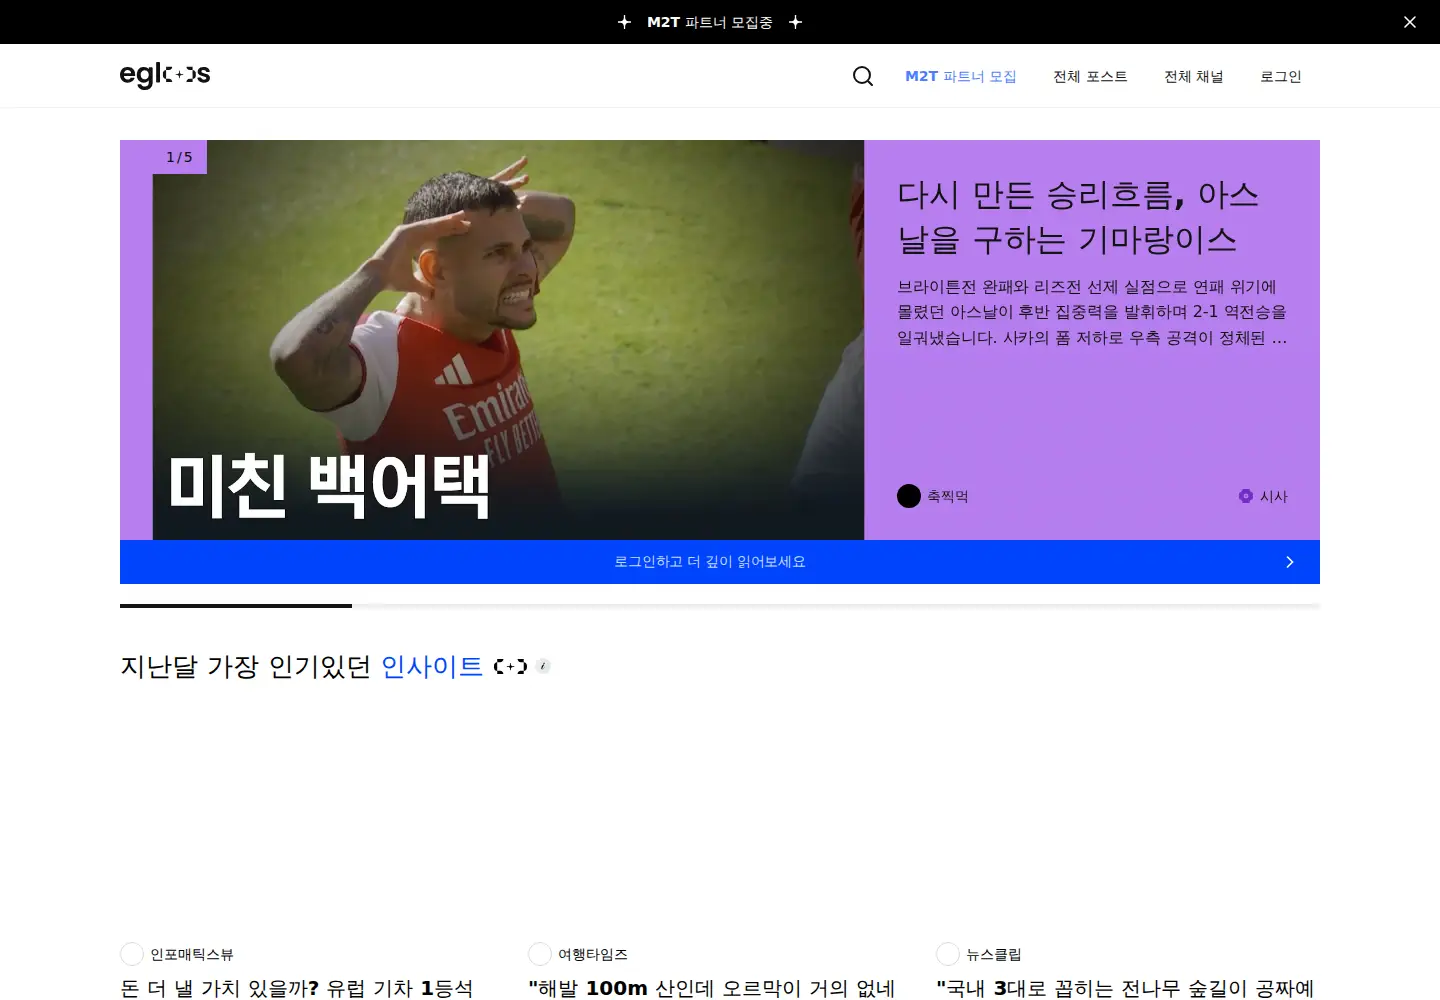
Task: Open the "국내 3대로 꼽히는 전나무 post
Action: pos(1125,988)
